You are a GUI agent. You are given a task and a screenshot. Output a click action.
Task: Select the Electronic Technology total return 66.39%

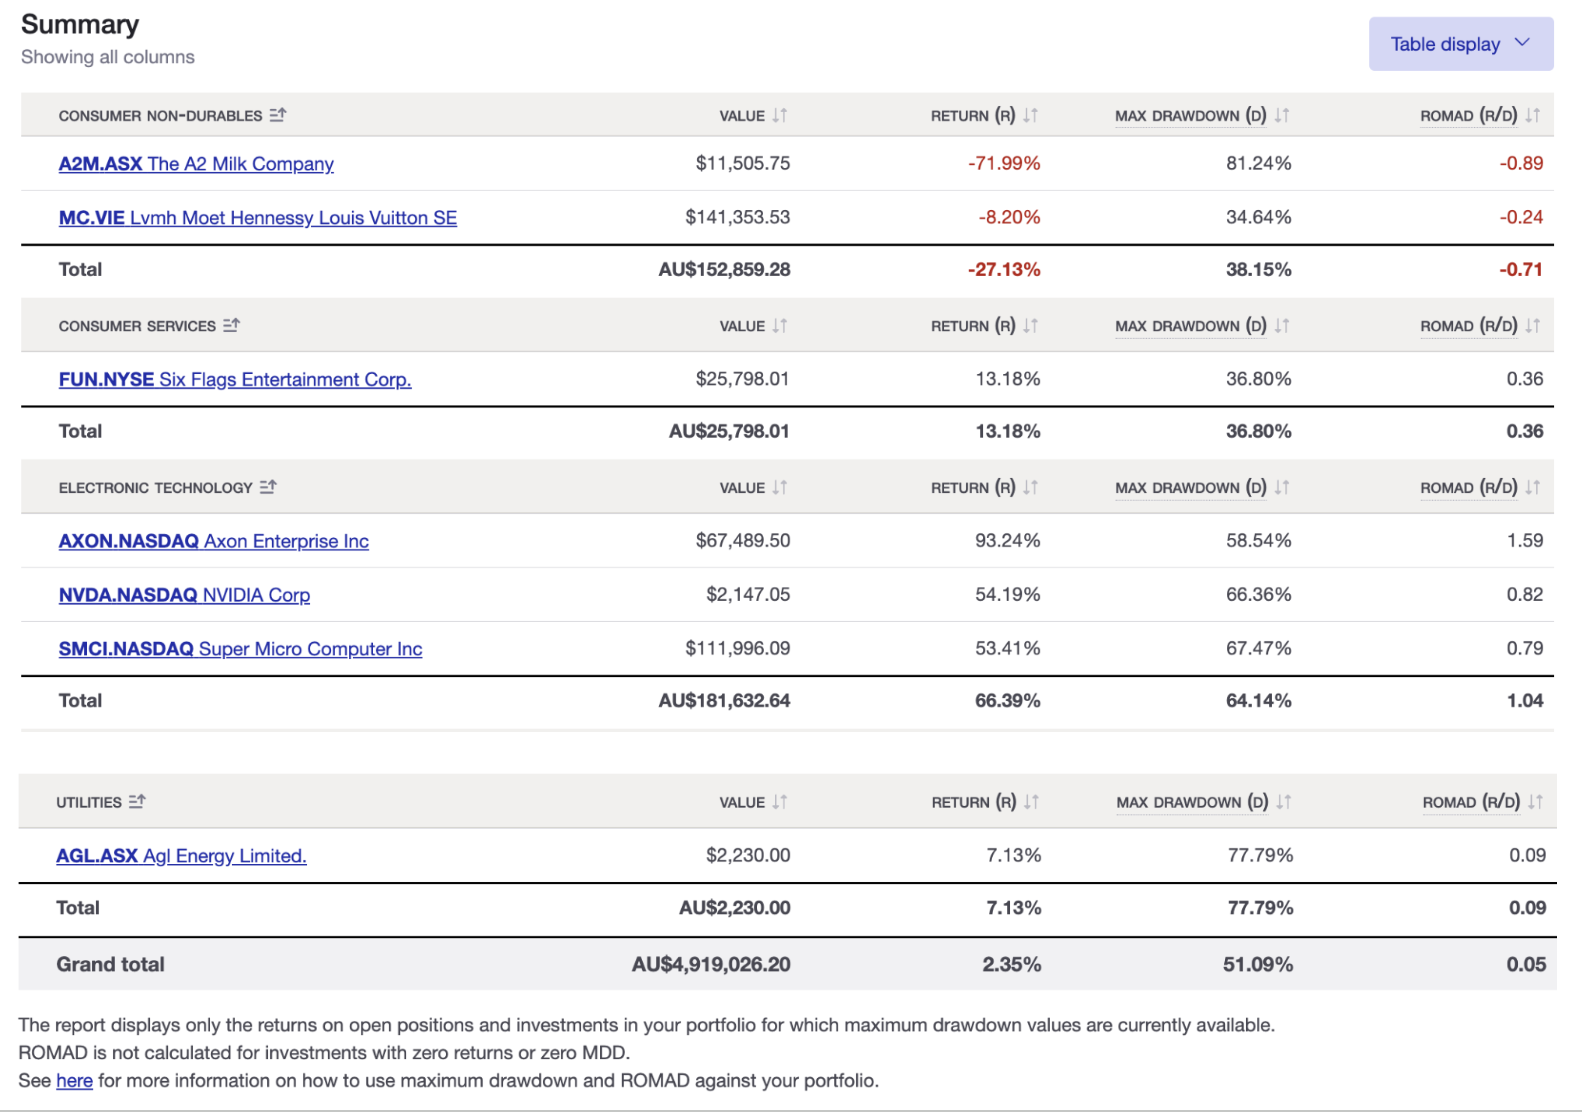click(1008, 701)
